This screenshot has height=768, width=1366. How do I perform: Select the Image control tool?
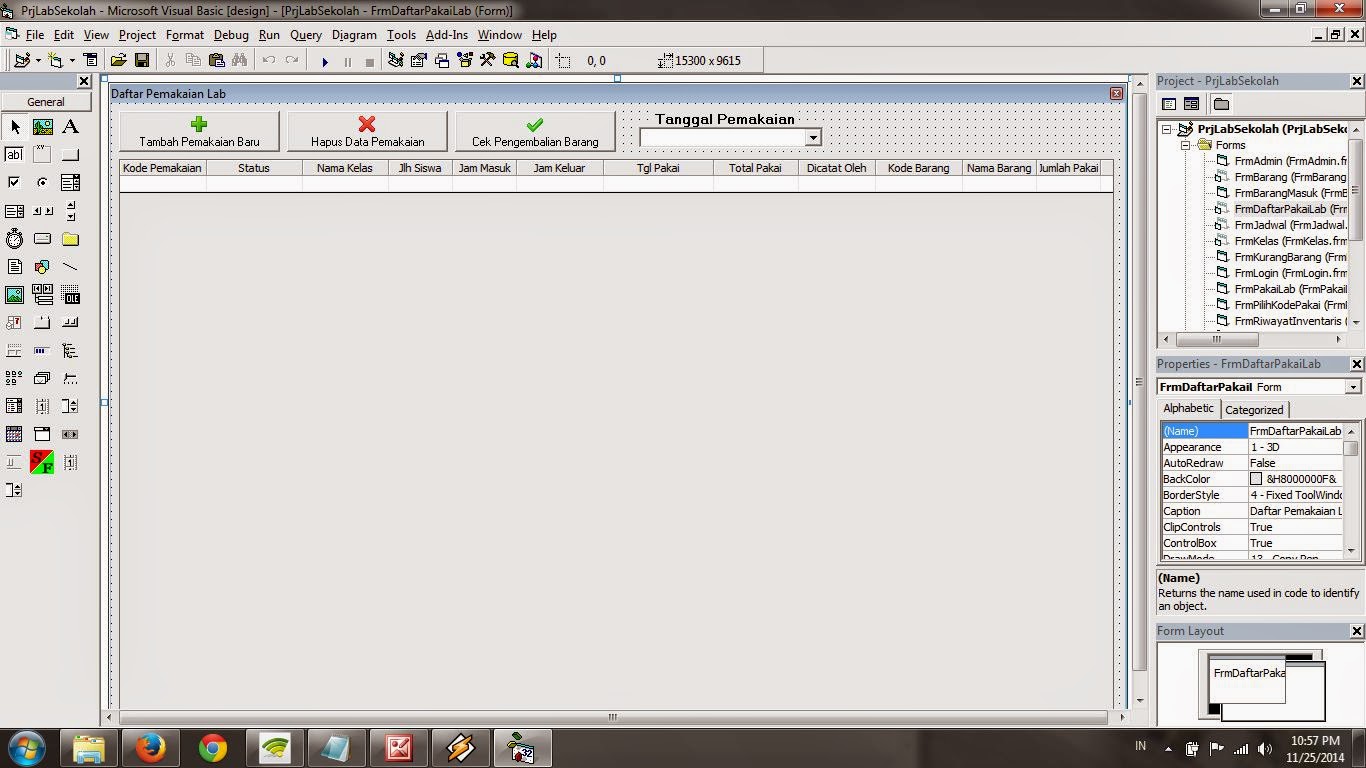14,295
